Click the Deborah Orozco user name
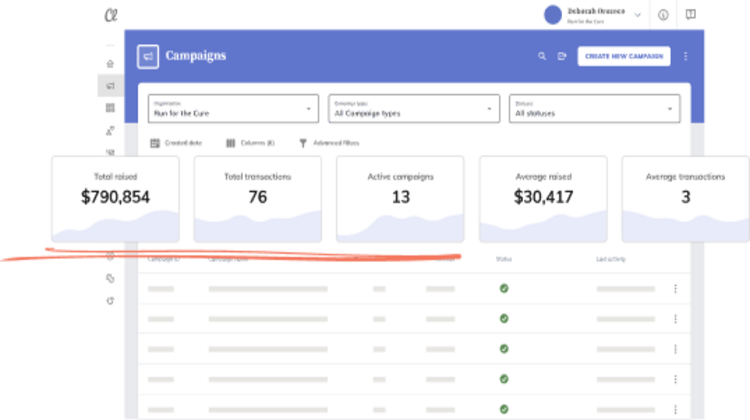Image resolution: width=750 pixels, height=420 pixels. tap(596, 11)
